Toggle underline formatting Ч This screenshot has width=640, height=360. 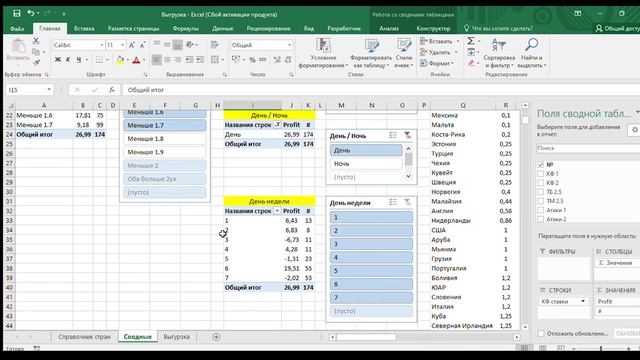[x=79, y=60]
